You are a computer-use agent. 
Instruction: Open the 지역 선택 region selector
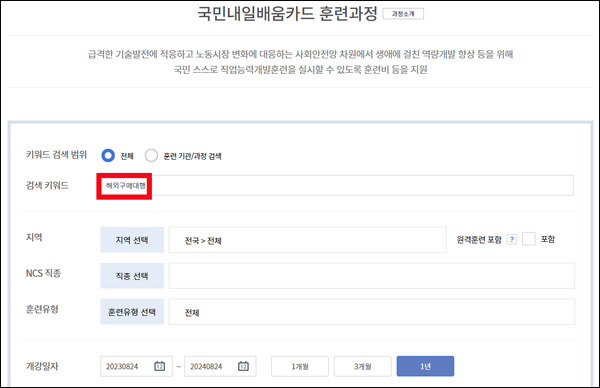[132, 240]
